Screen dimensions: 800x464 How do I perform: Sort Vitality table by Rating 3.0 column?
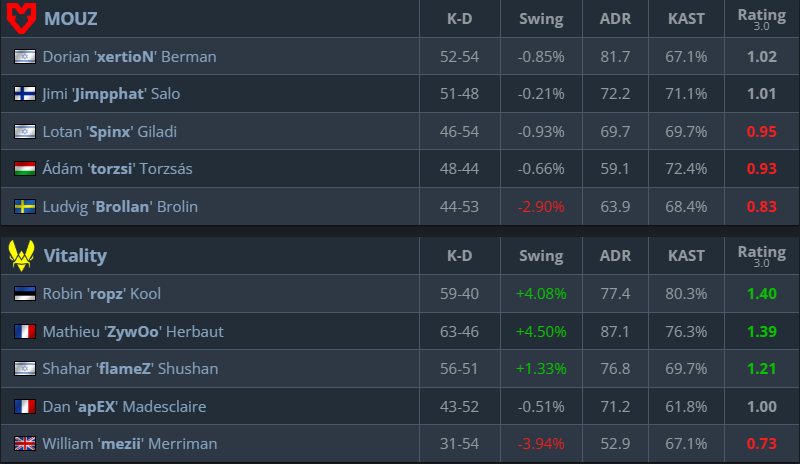[x=761, y=256]
